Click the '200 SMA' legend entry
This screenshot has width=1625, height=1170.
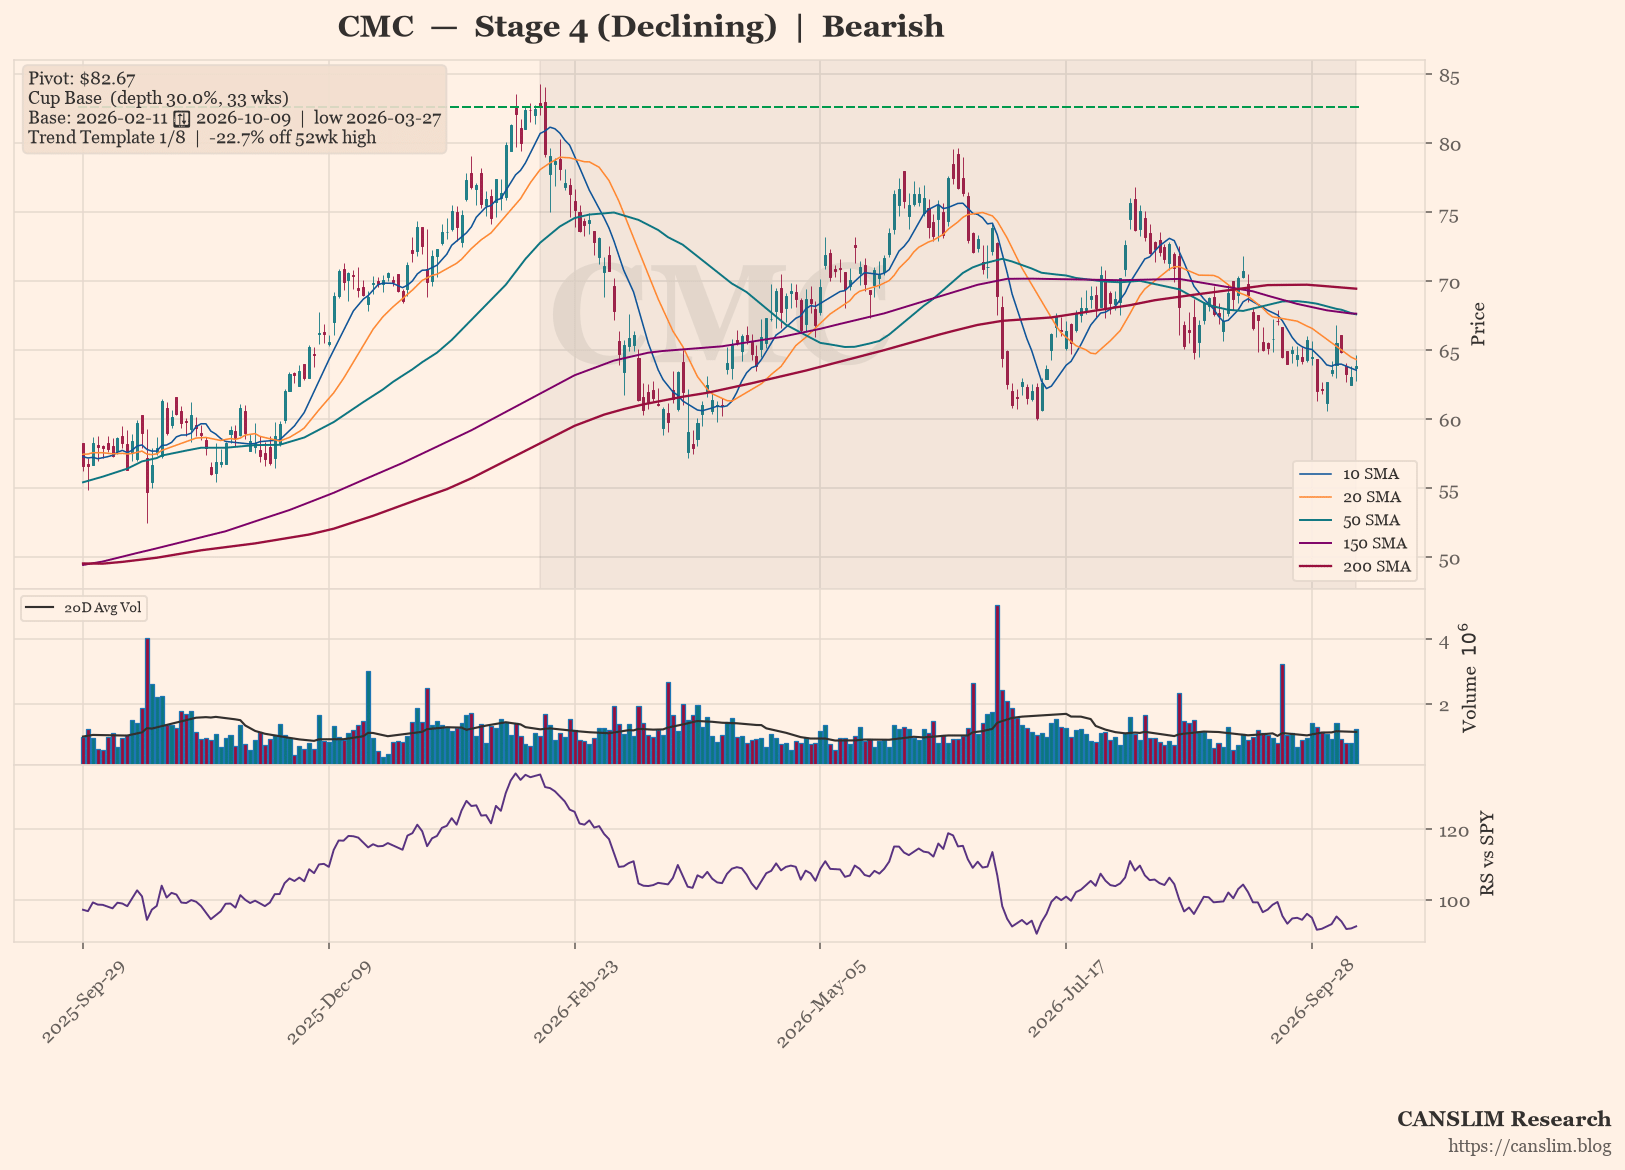1354,566
